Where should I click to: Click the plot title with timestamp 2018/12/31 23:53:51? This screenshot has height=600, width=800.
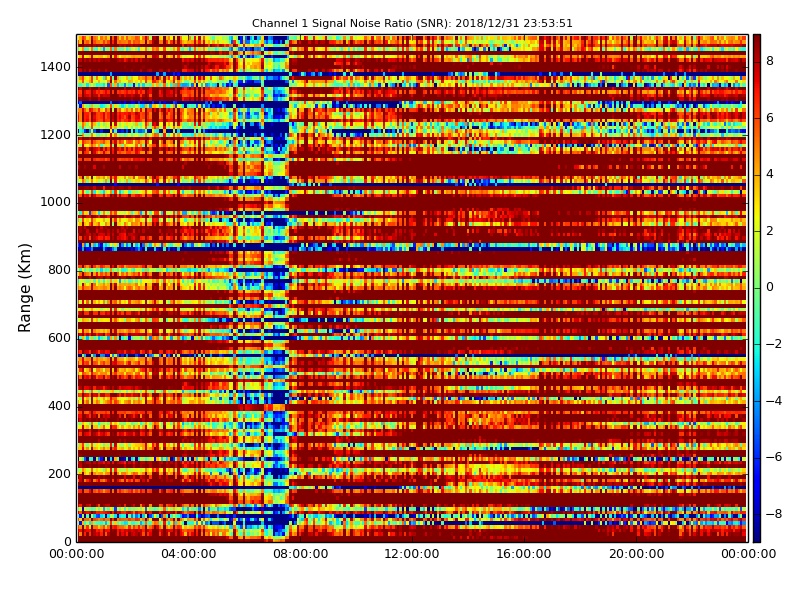pyautogui.click(x=412, y=23)
